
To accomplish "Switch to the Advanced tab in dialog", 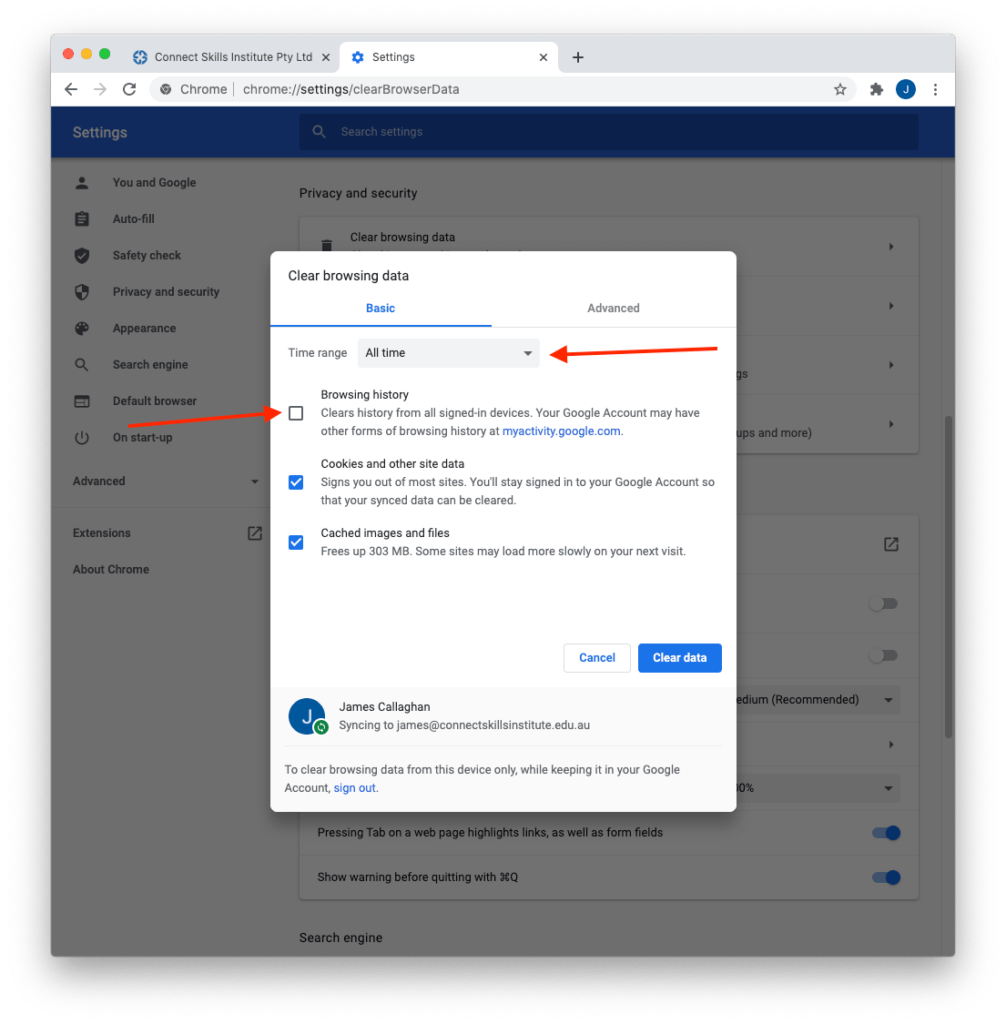I will click(613, 308).
